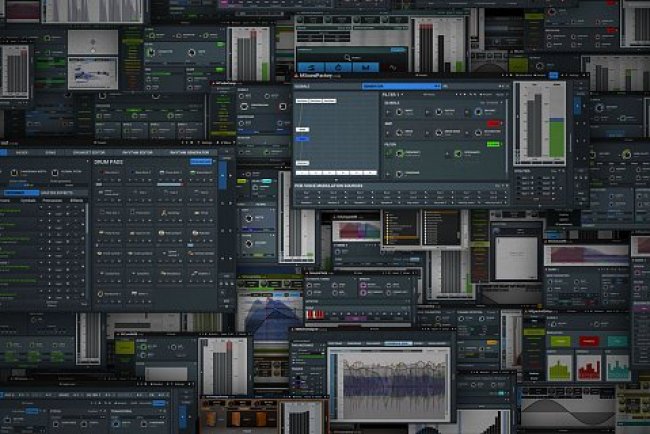Click the red button above red histogram
The image size is (650, 434).
(x=589, y=341)
